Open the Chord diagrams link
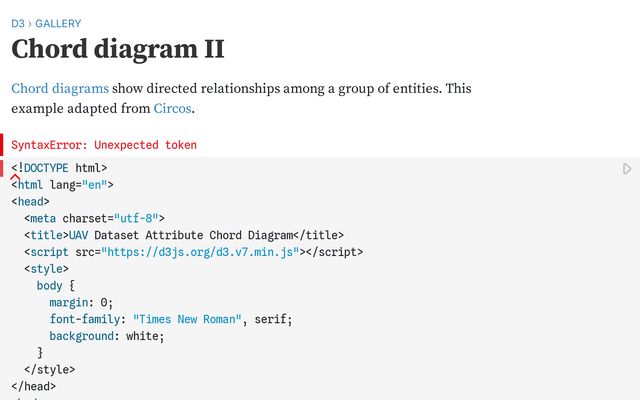 60,88
